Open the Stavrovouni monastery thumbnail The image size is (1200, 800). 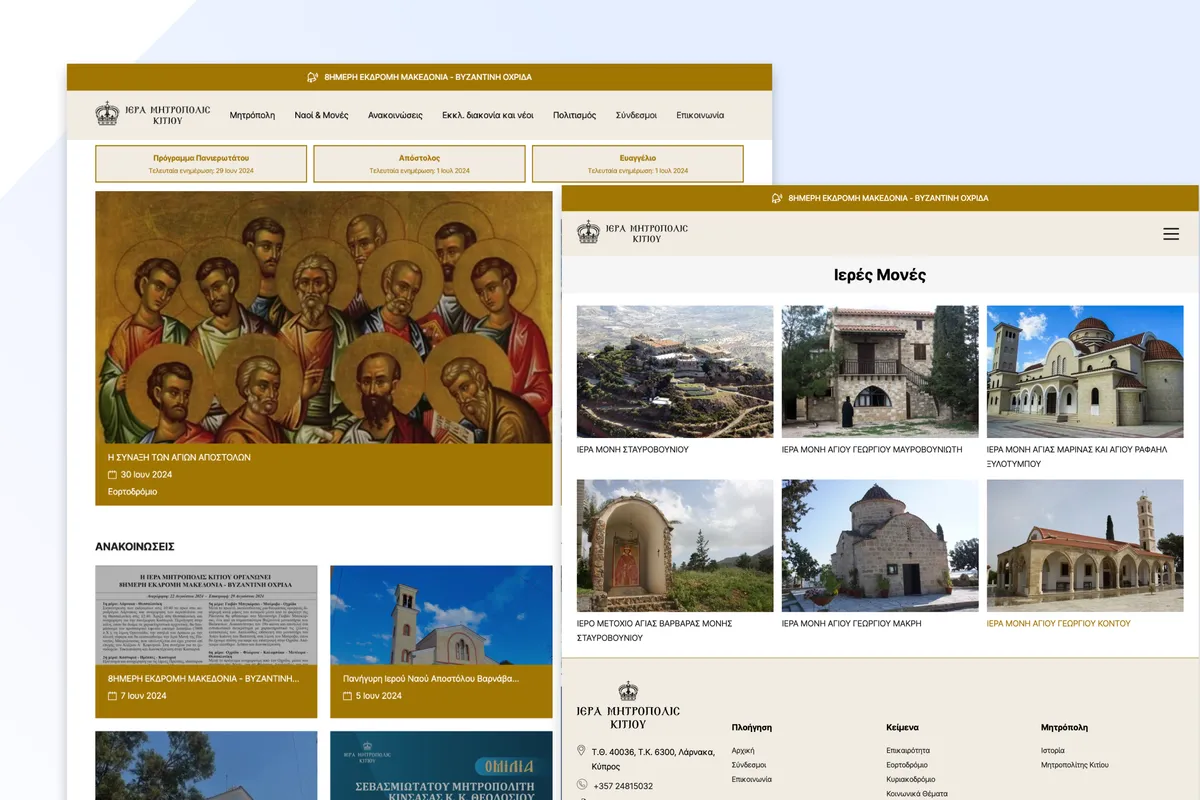pos(674,372)
